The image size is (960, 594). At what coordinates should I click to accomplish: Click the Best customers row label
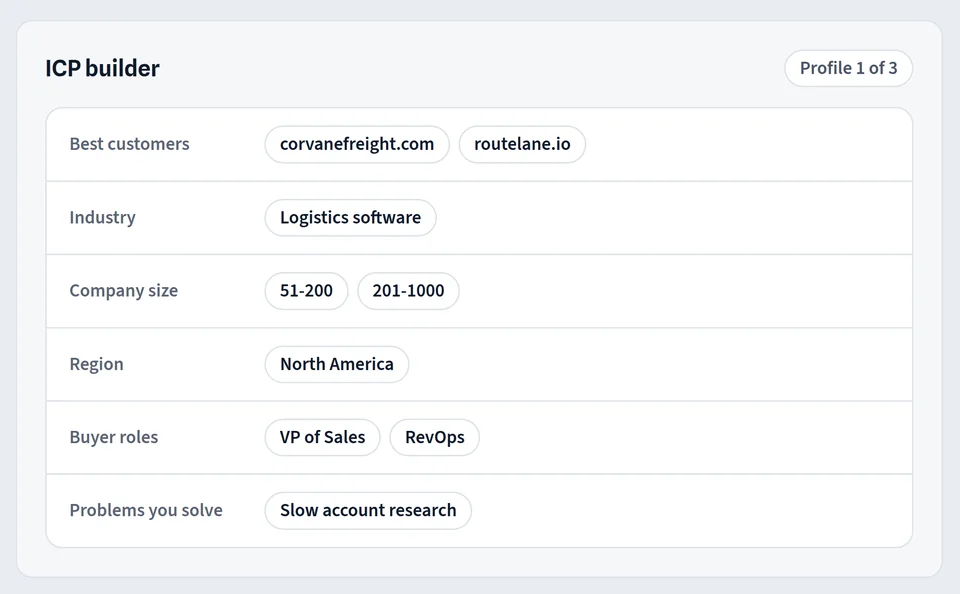(x=130, y=144)
